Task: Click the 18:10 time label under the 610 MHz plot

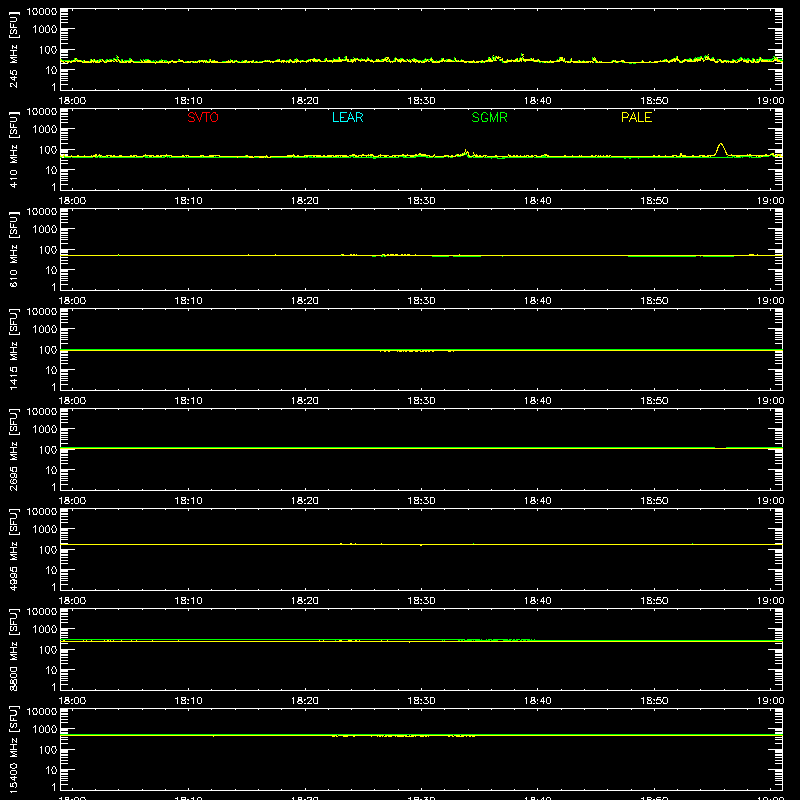Action: coord(189,301)
